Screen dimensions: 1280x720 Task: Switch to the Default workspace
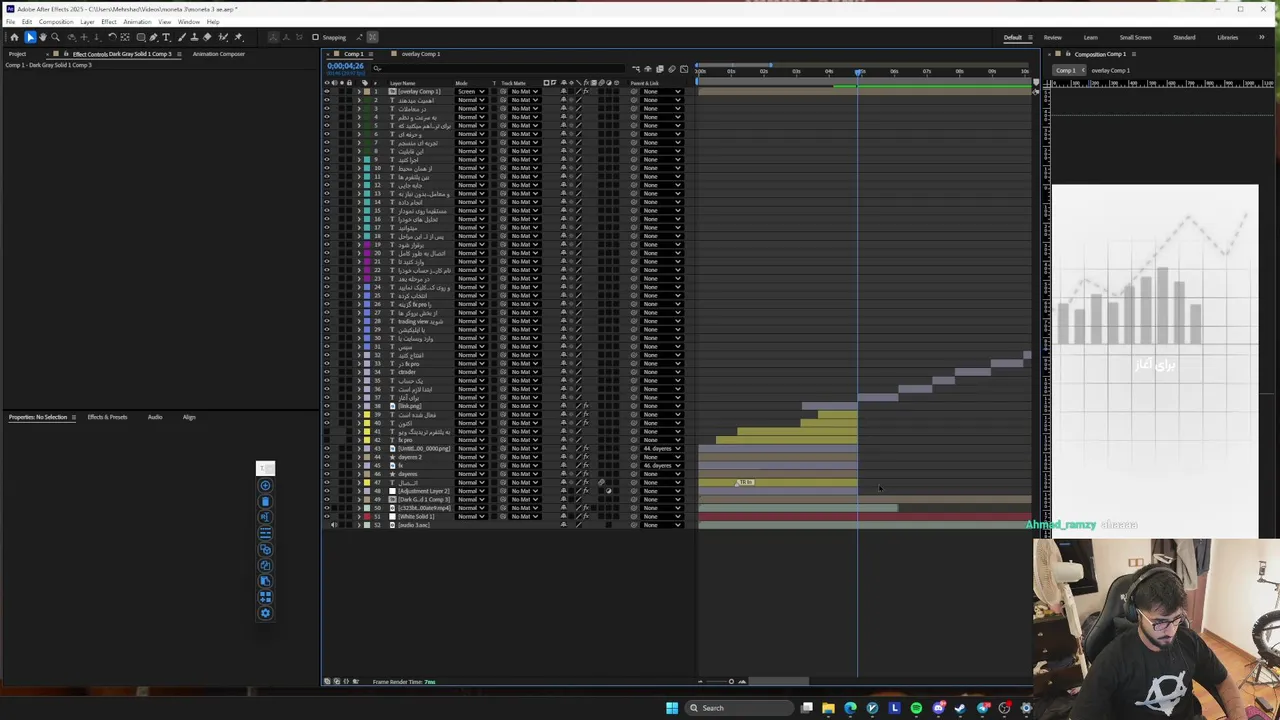[x=1013, y=37]
